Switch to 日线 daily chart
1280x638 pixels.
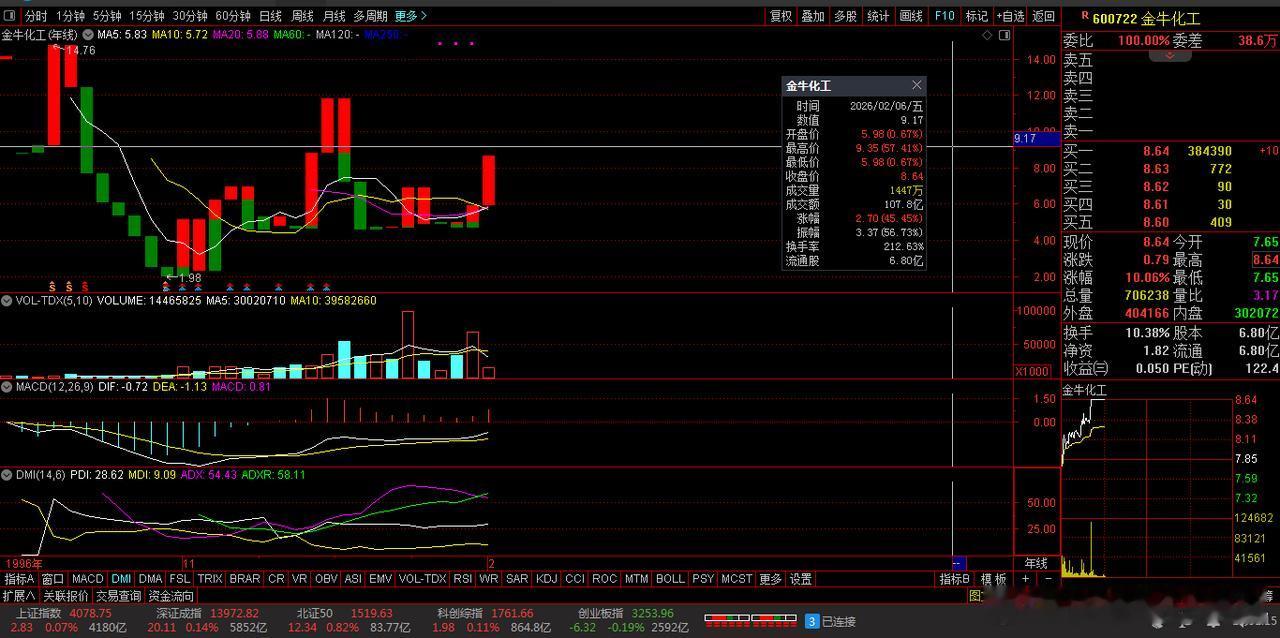(270, 16)
